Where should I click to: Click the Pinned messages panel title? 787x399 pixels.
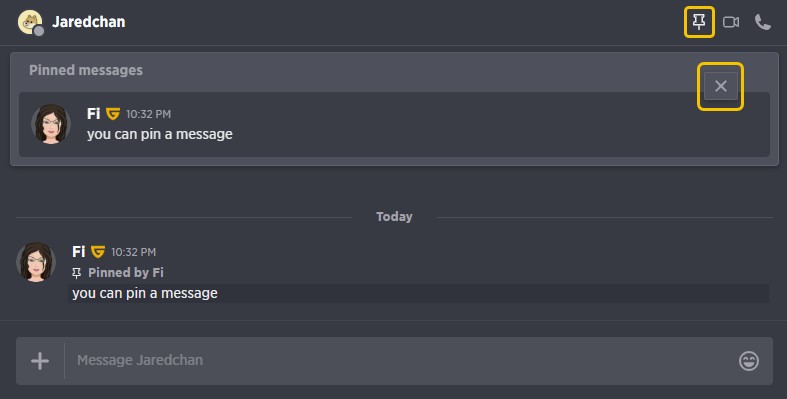pos(86,70)
